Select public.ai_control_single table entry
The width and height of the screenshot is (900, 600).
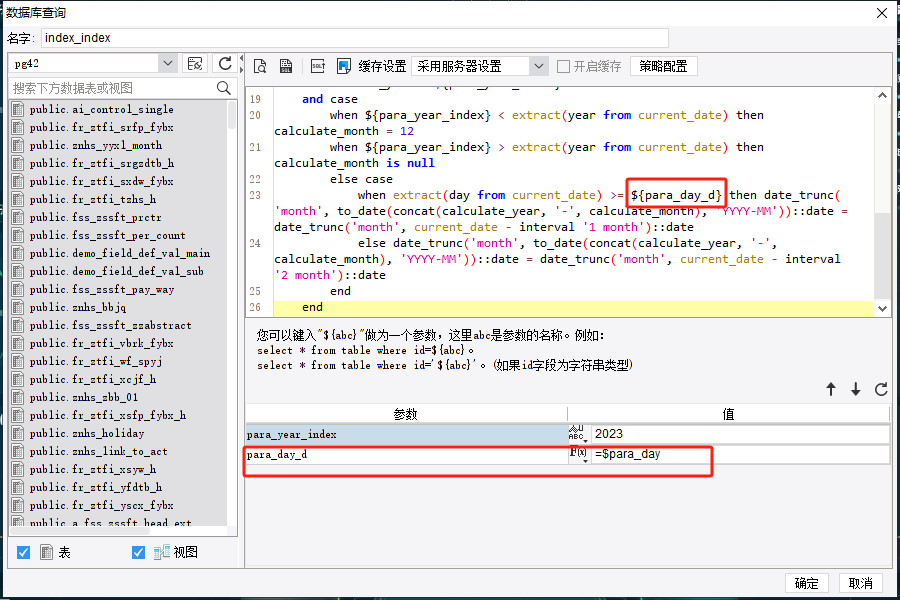pyautogui.click(x=101, y=109)
